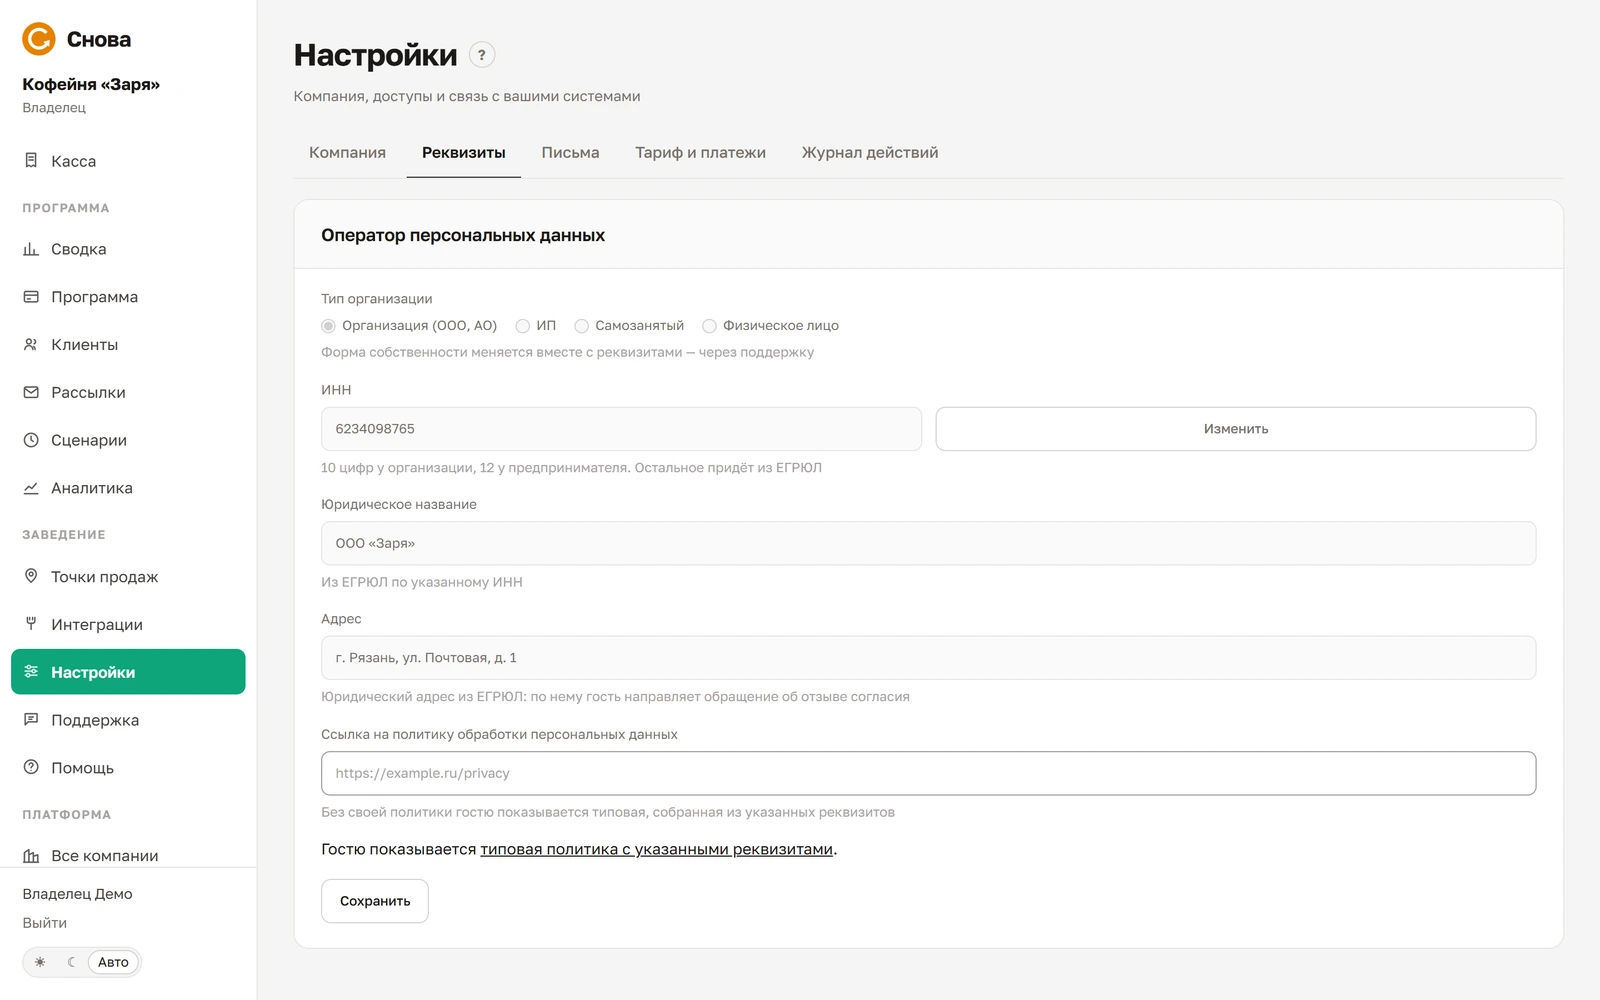The height and width of the screenshot is (1000, 1600).
Task: Select automatic theme Авто option
Action: [113, 962]
